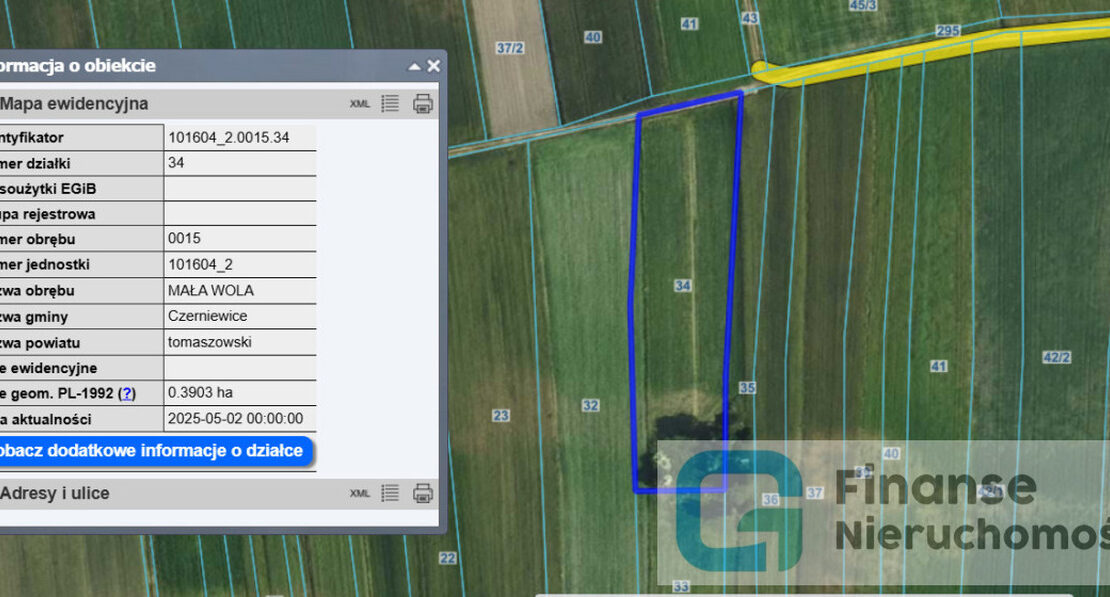Open list view icon in Mapa ewidencyjna

[390, 103]
